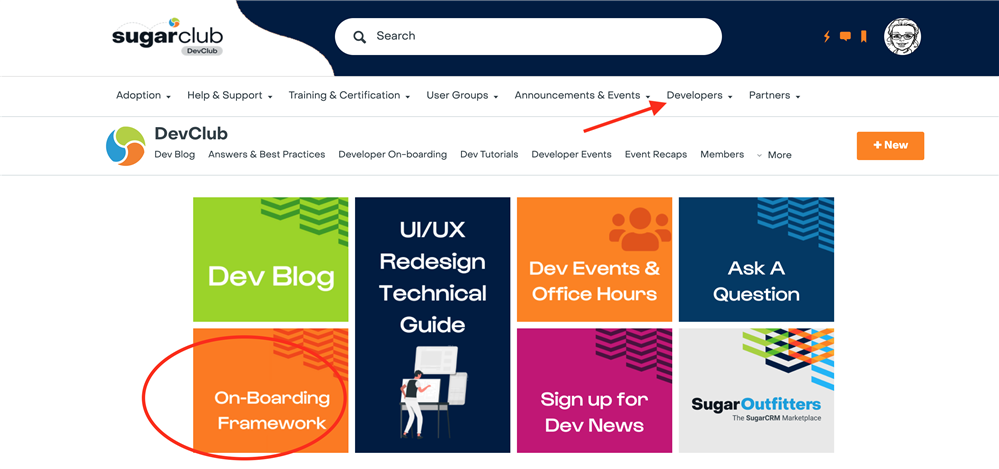Open the chat messages icon
Viewport: 999px width, 469px height.
(x=845, y=36)
